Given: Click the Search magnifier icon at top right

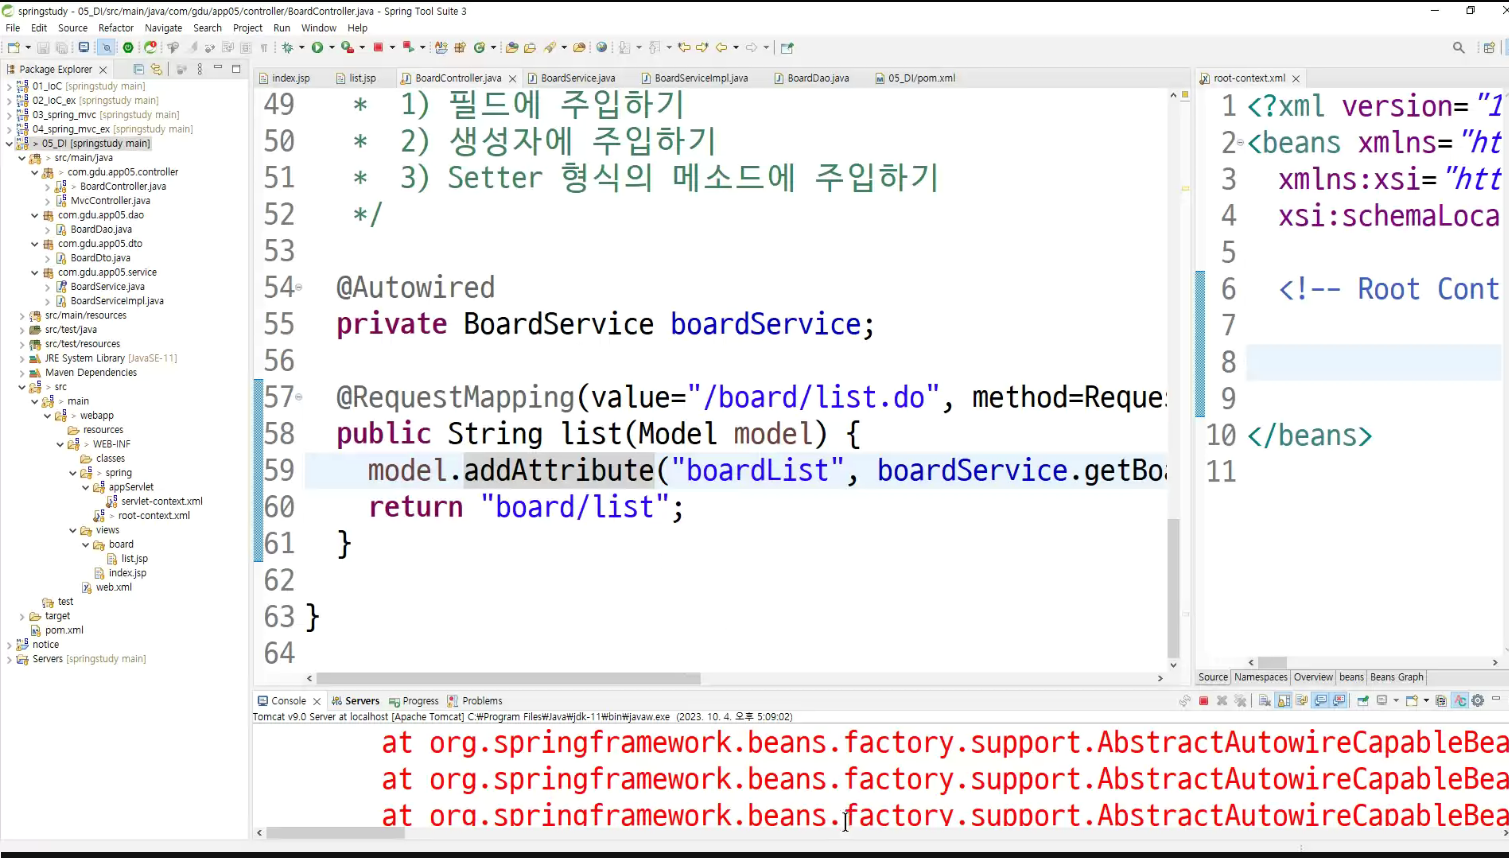Looking at the screenshot, I should (1458, 47).
